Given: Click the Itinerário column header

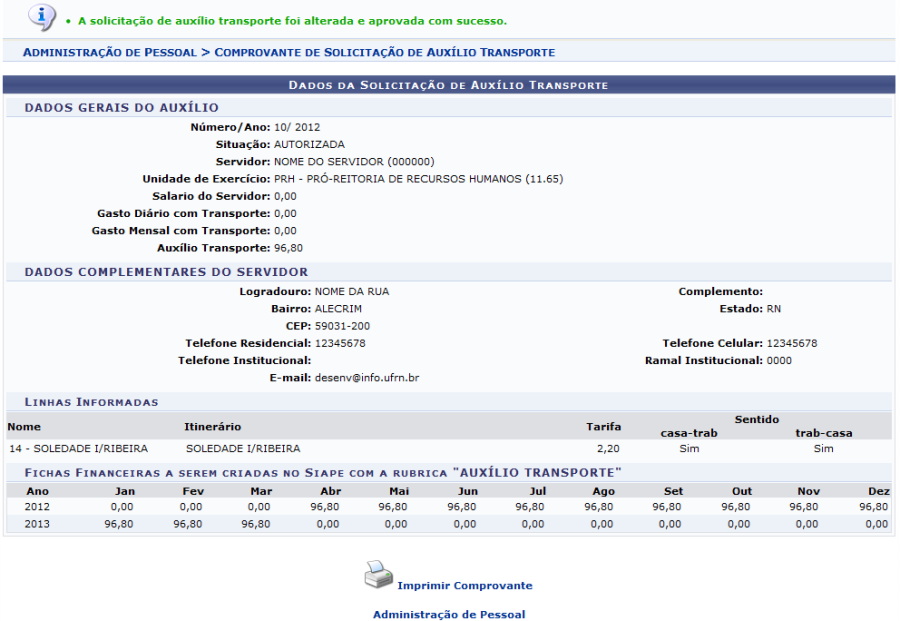Looking at the screenshot, I should point(212,427).
